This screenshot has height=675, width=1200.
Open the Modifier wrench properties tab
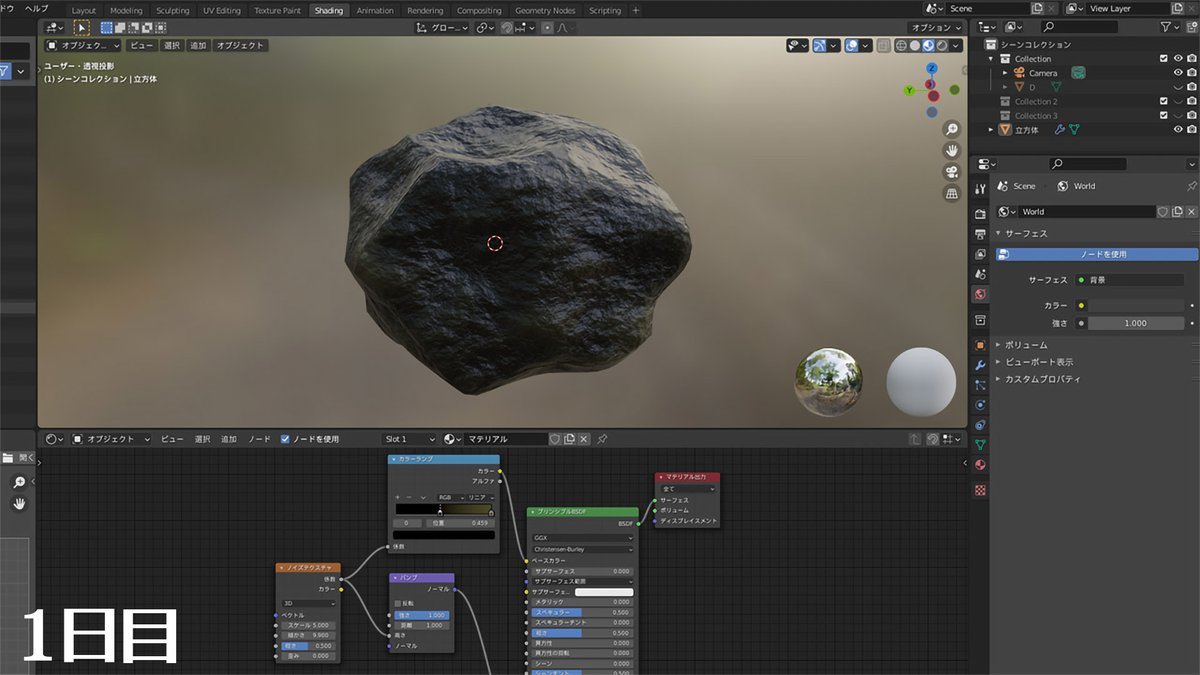tap(980, 365)
